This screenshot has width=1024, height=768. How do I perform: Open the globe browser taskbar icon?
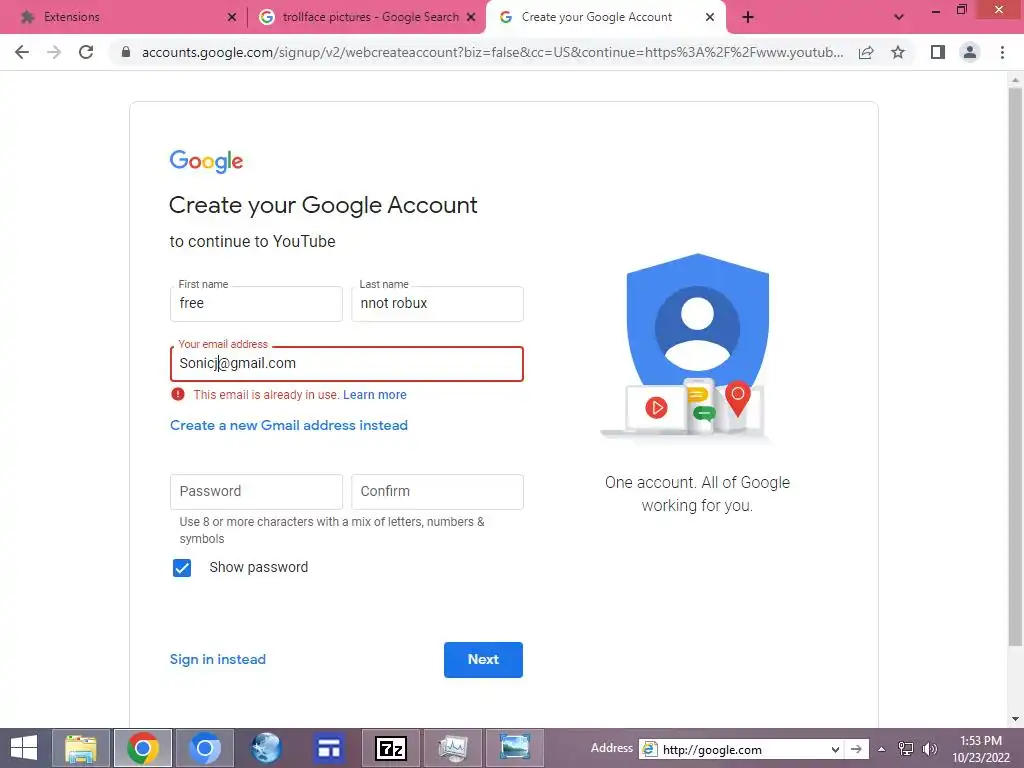click(x=266, y=748)
